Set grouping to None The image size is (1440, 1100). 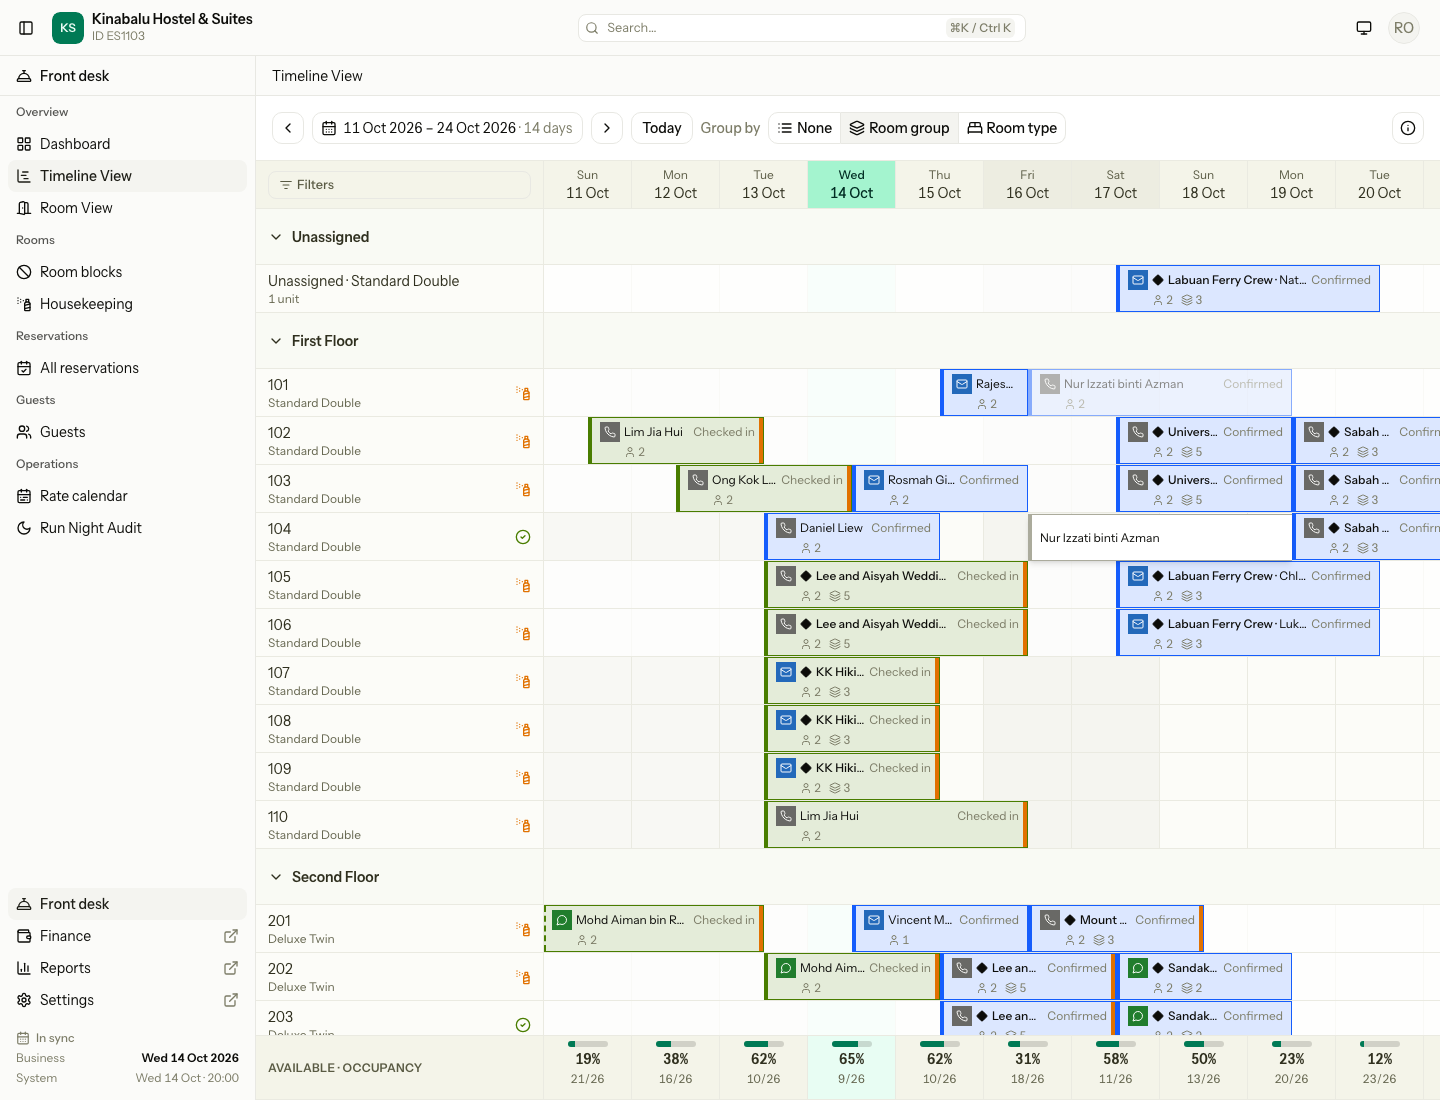805,128
